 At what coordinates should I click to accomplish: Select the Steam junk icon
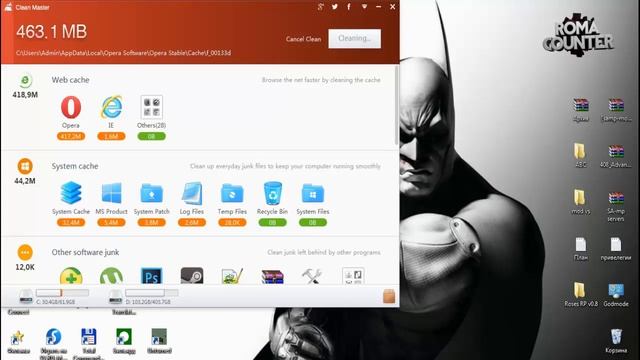[x=191, y=276]
